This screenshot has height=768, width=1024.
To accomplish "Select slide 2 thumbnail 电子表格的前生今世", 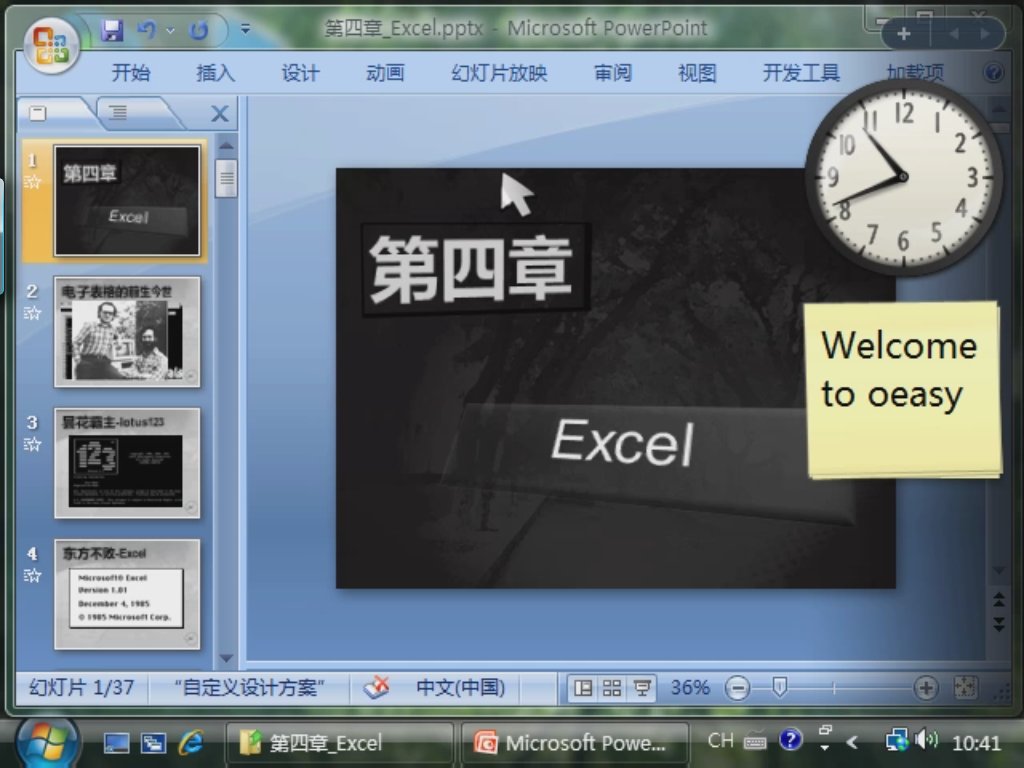I will click(127, 332).
